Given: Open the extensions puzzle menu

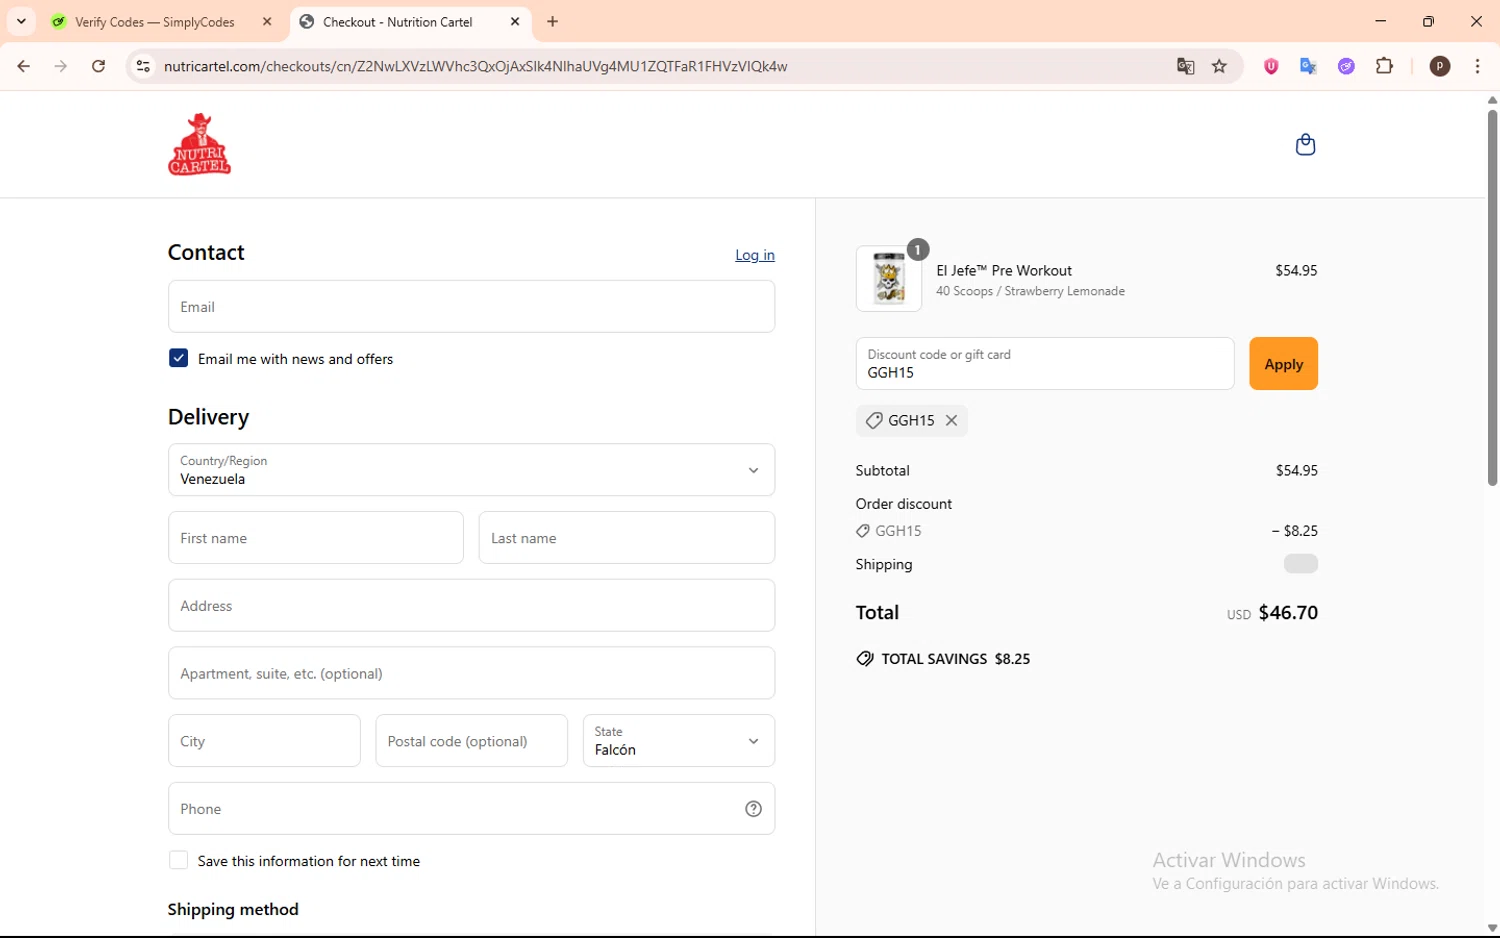Looking at the screenshot, I should point(1385,66).
